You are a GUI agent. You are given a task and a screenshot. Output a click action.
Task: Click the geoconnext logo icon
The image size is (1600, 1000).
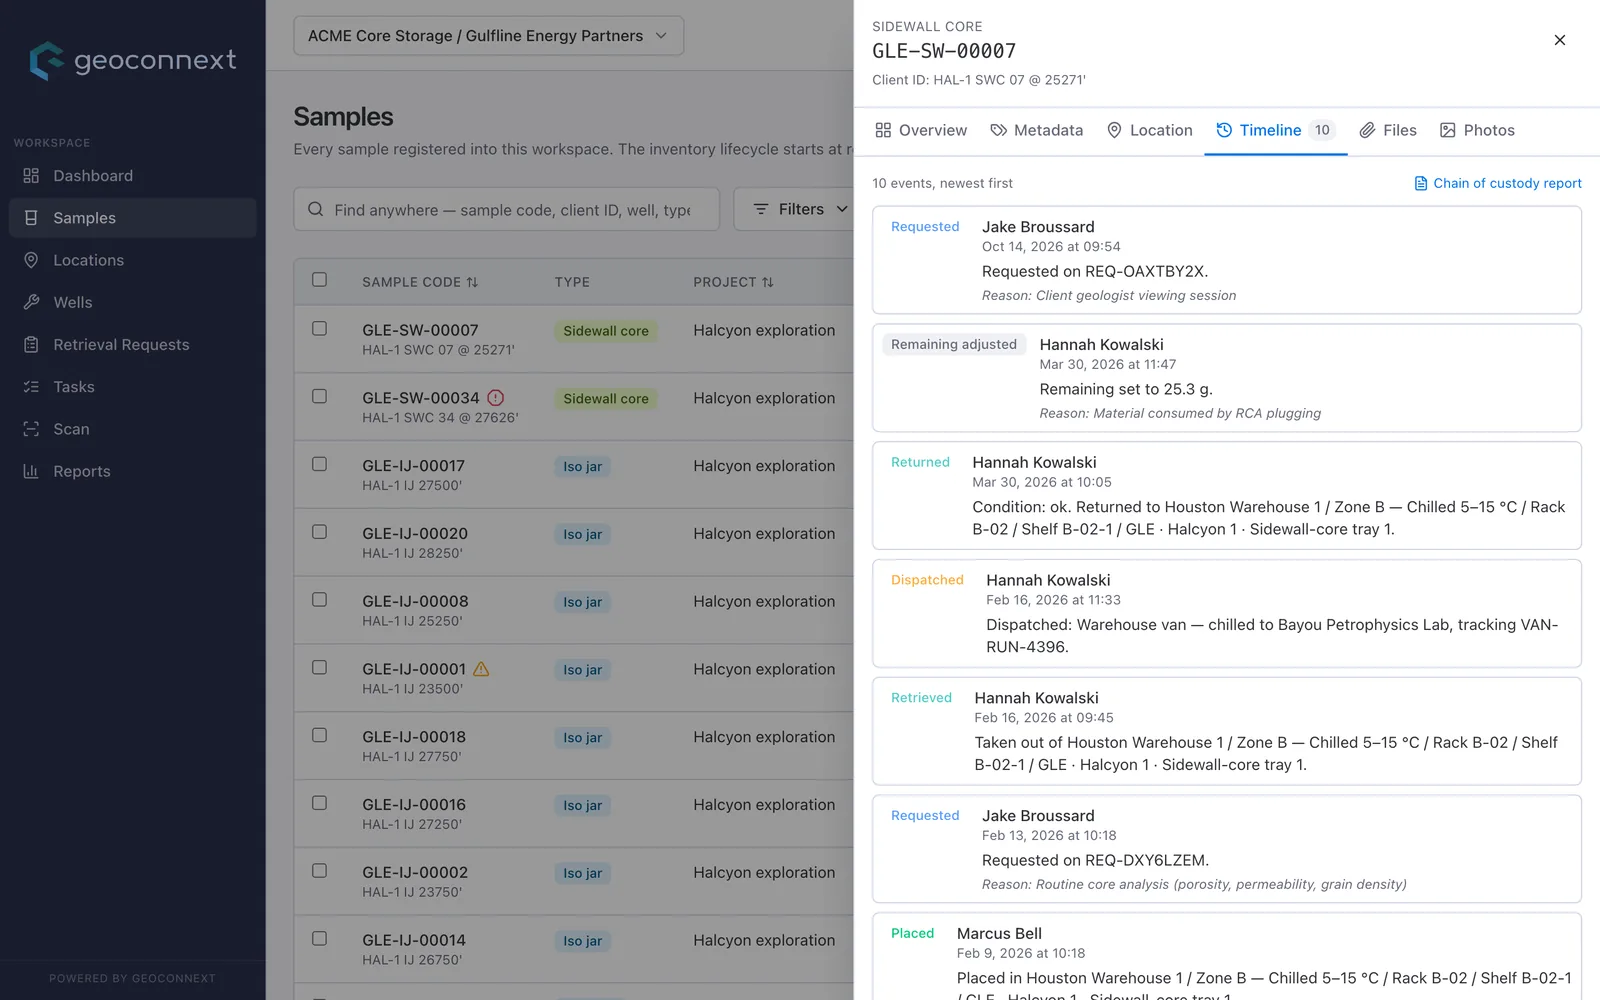tap(46, 61)
